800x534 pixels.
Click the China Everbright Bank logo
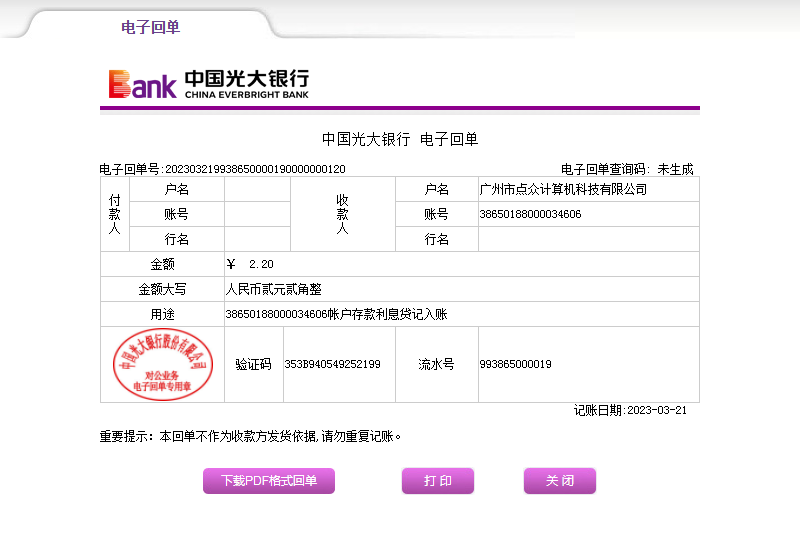[x=209, y=84]
